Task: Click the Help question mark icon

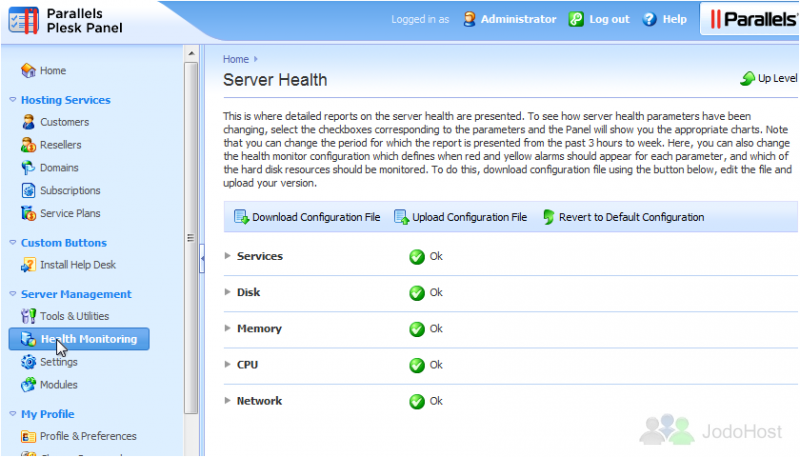Action: point(649,19)
